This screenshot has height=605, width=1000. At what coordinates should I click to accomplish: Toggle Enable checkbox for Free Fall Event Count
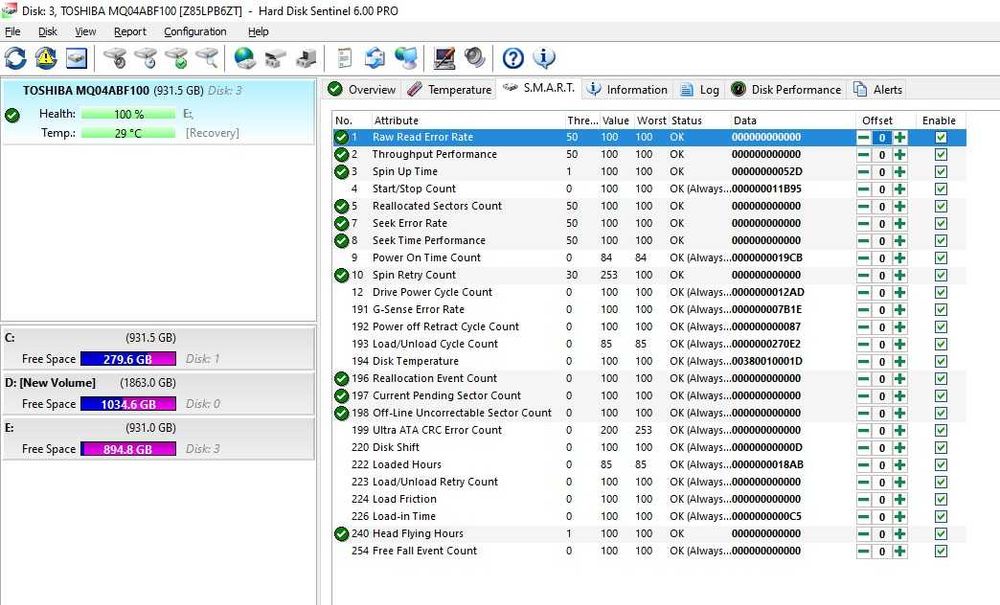pyautogui.click(x=941, y=551)
